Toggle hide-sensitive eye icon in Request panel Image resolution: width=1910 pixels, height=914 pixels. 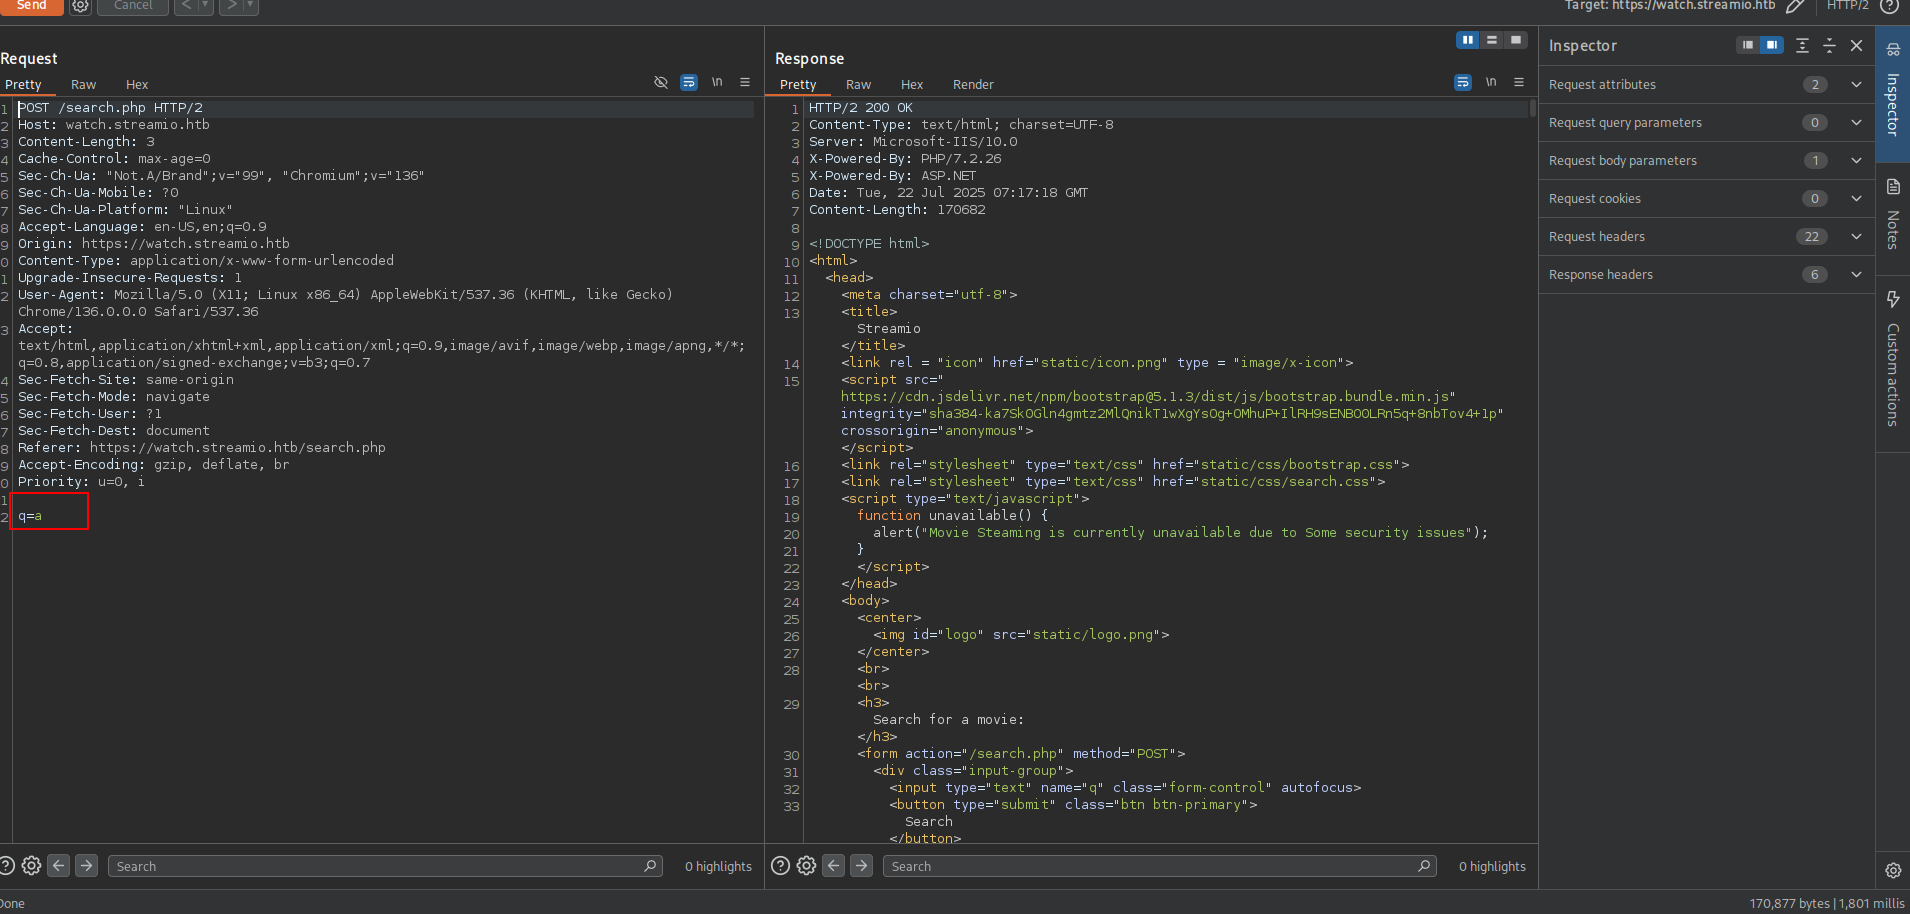click(661, 82)
